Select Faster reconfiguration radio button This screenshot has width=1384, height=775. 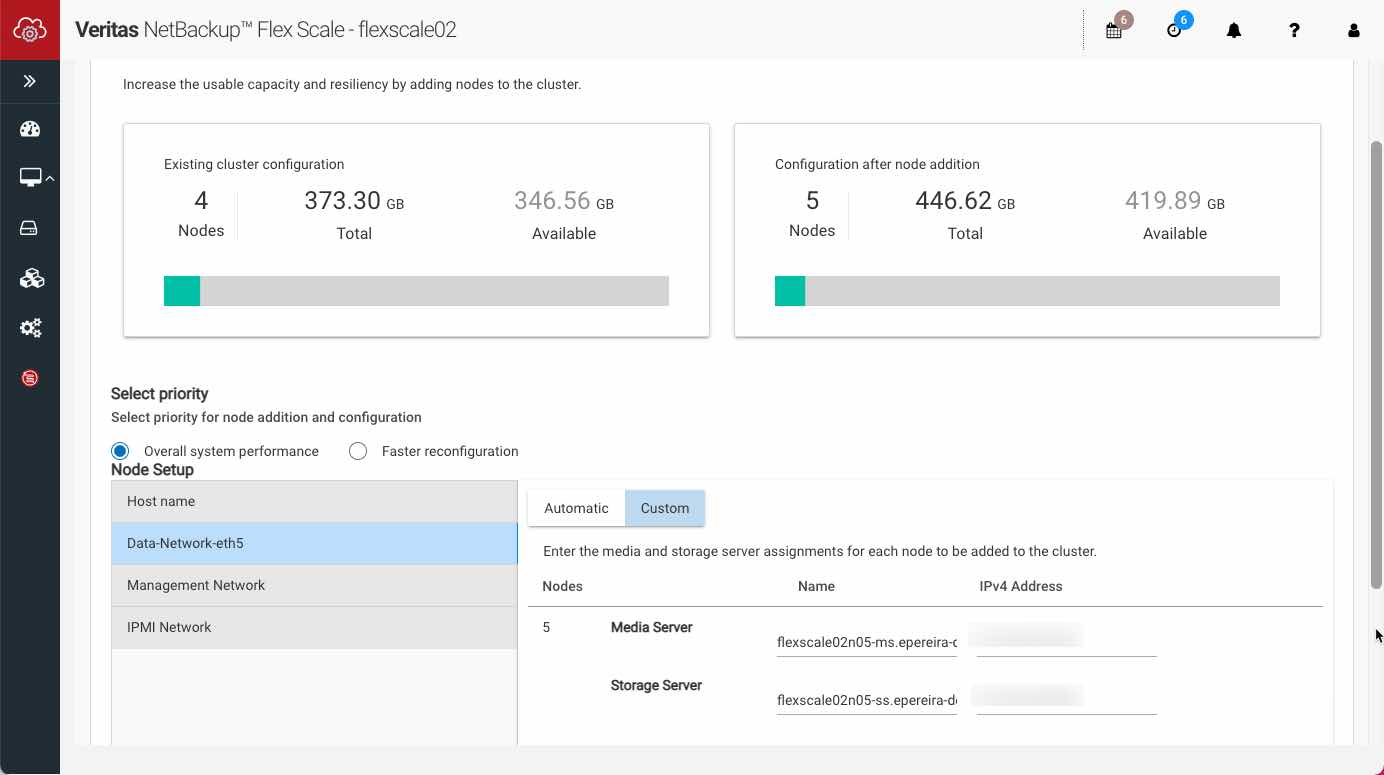tap(358, 451)
